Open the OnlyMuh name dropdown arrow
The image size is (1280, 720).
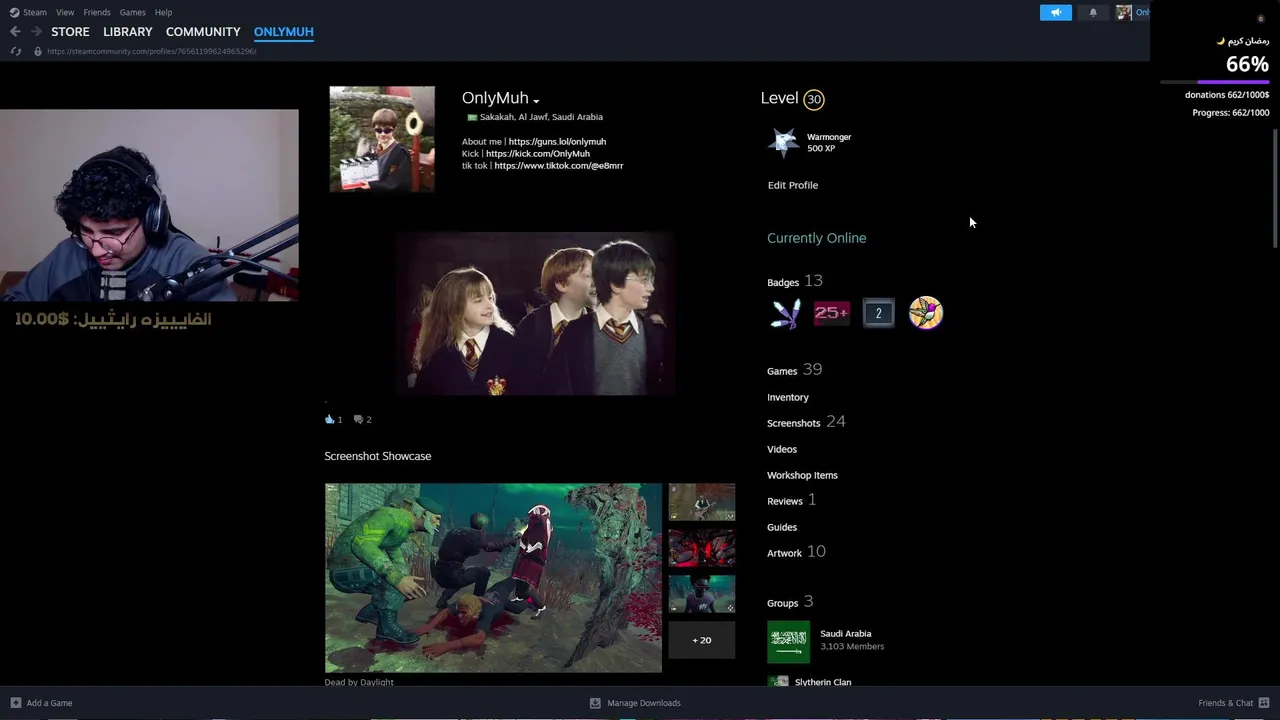(536, 101)
